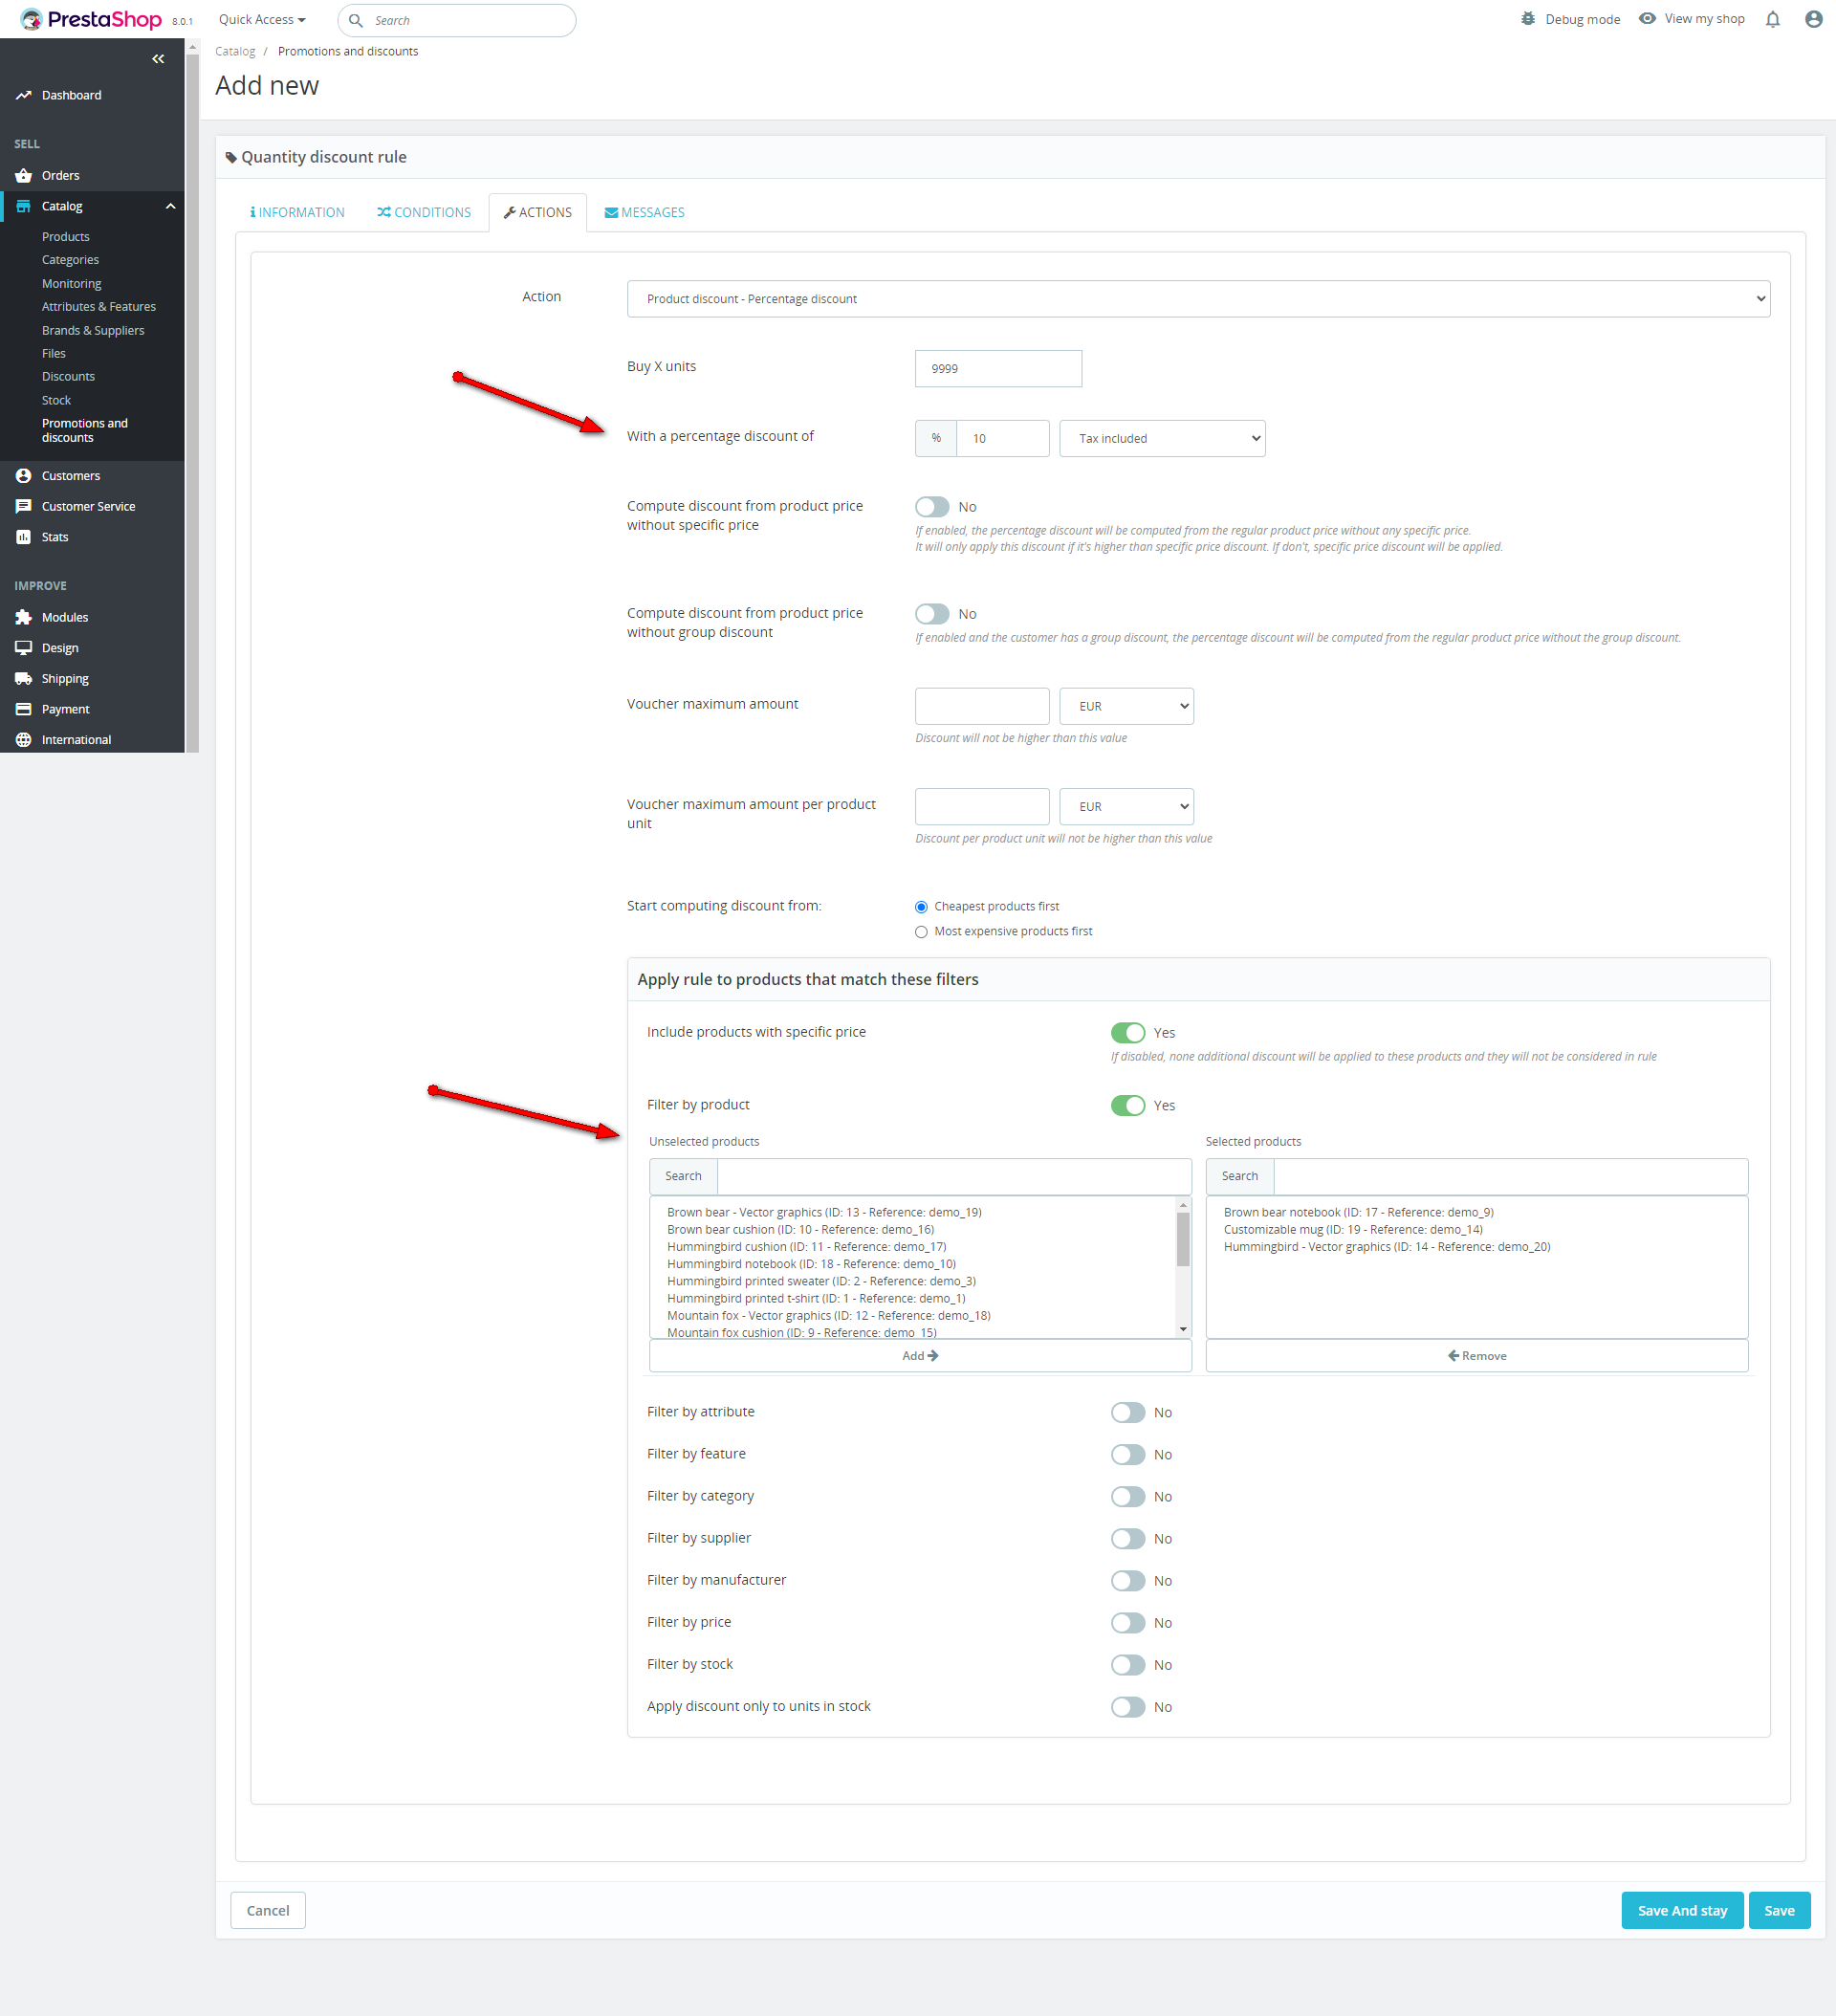Open the user profile avatar icon
Screen dimensions: 1836x2016
click(x=1813, y=20)
